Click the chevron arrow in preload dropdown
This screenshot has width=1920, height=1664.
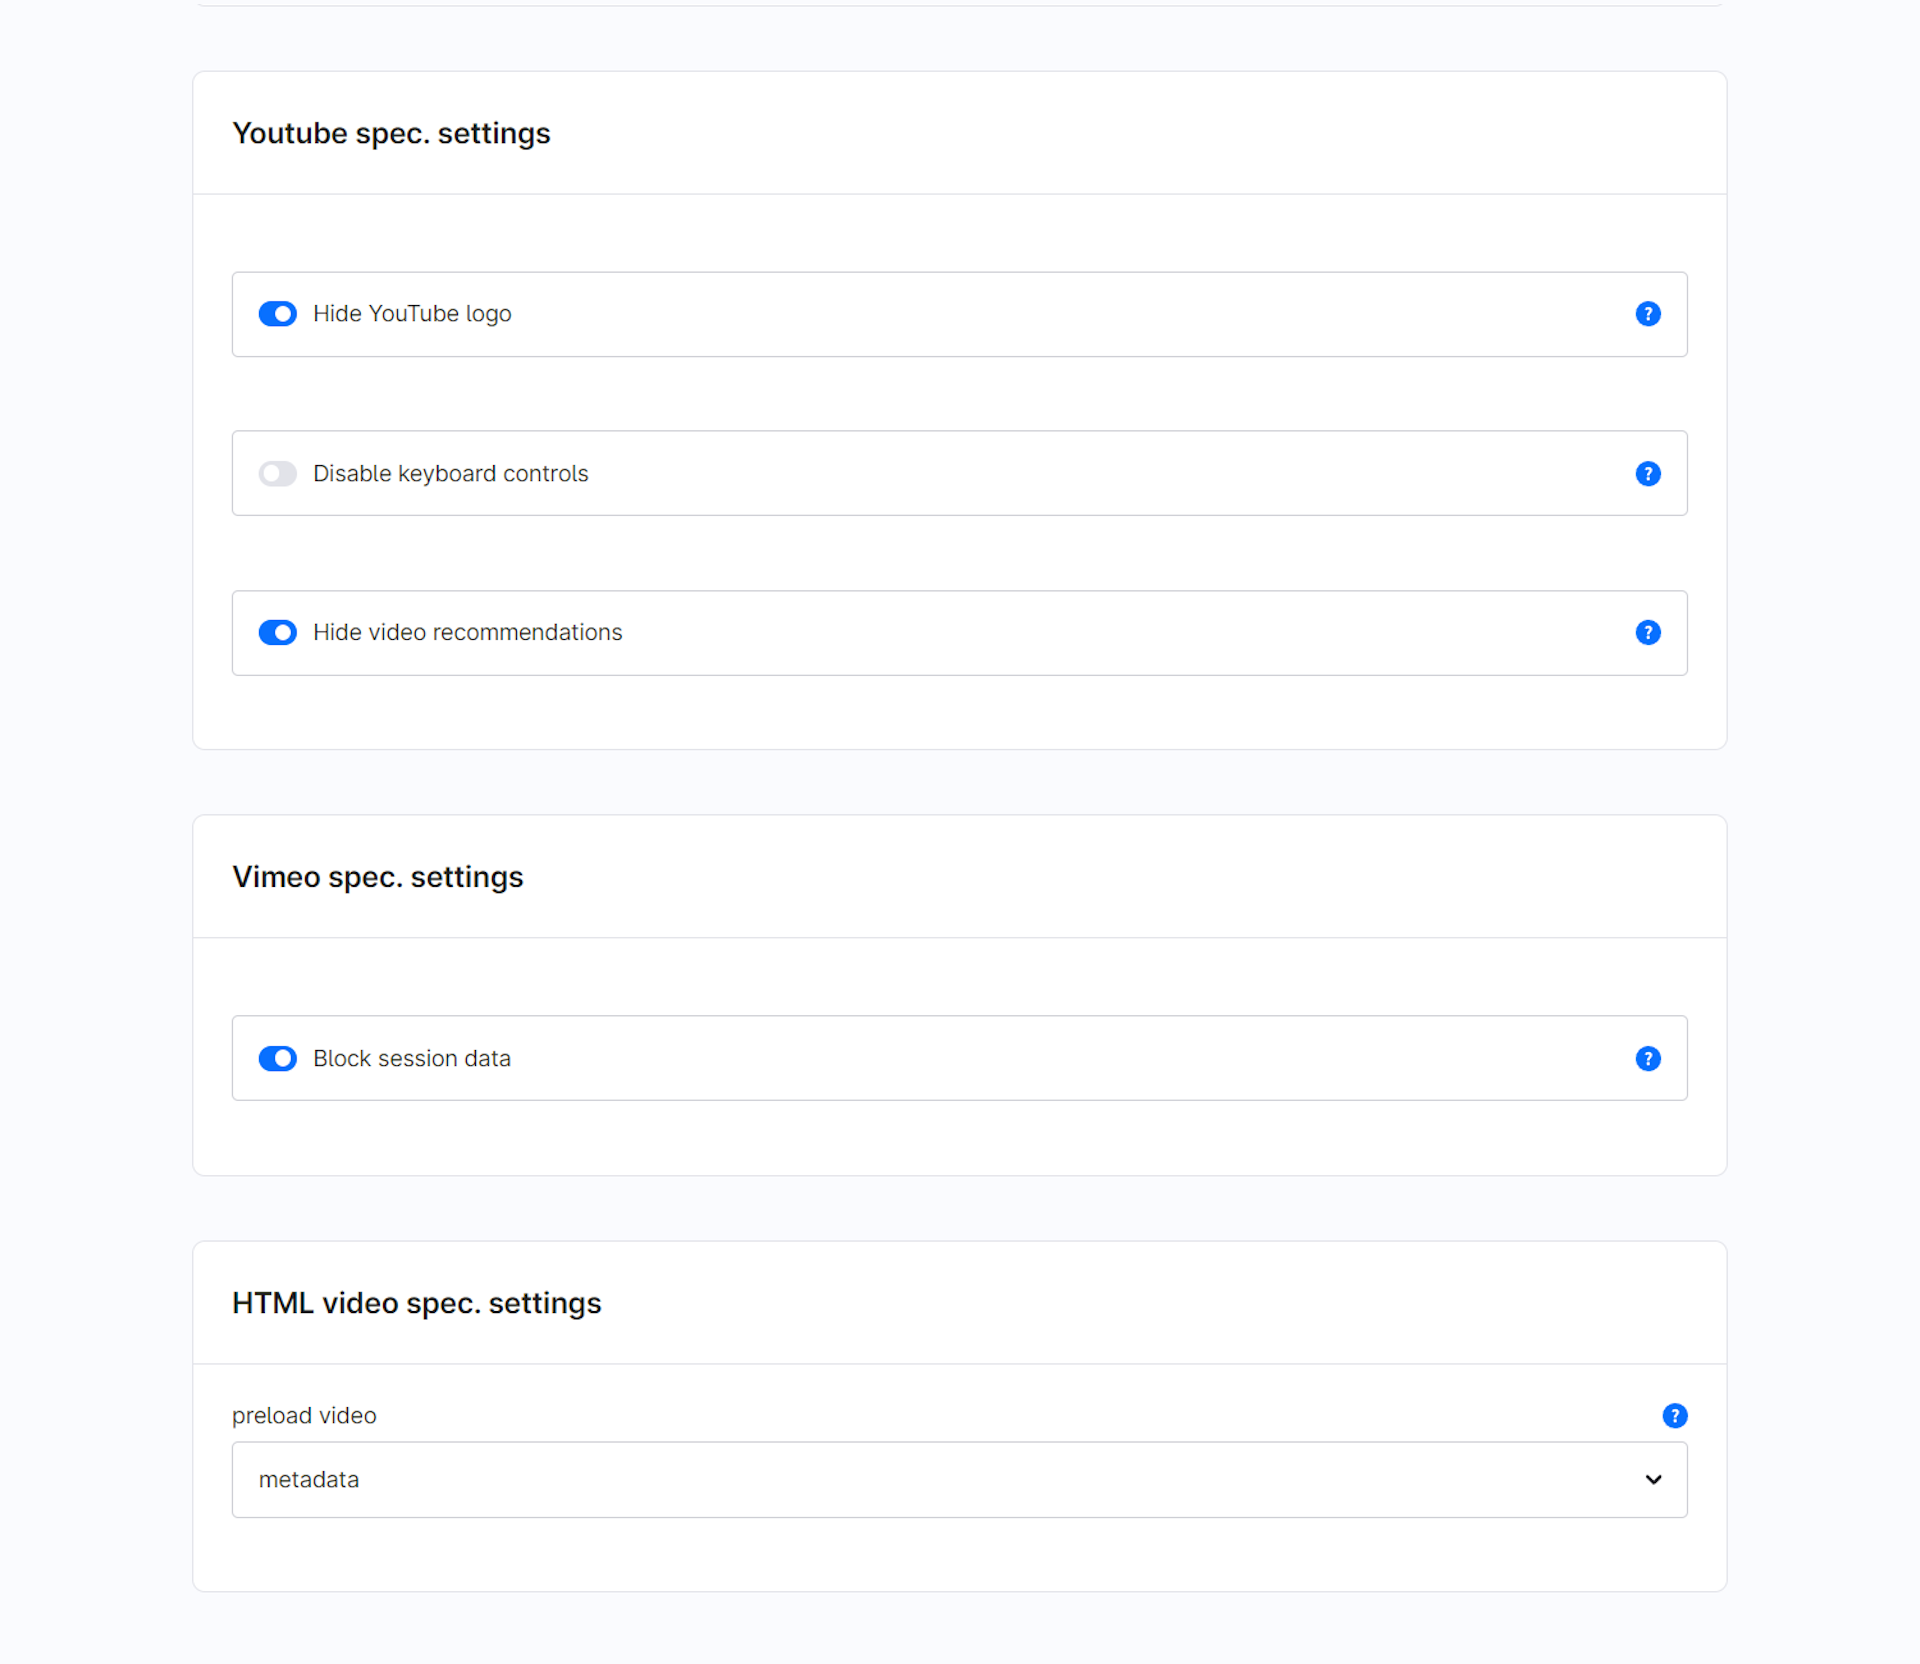(1653, 1480)
